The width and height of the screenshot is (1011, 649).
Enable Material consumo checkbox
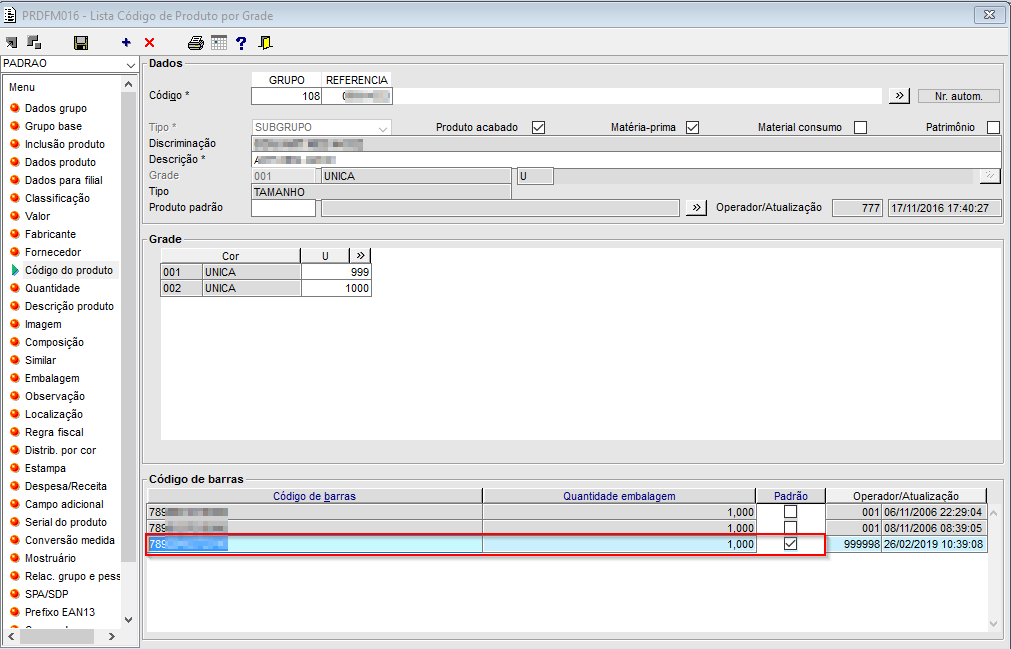coord(860,128)
